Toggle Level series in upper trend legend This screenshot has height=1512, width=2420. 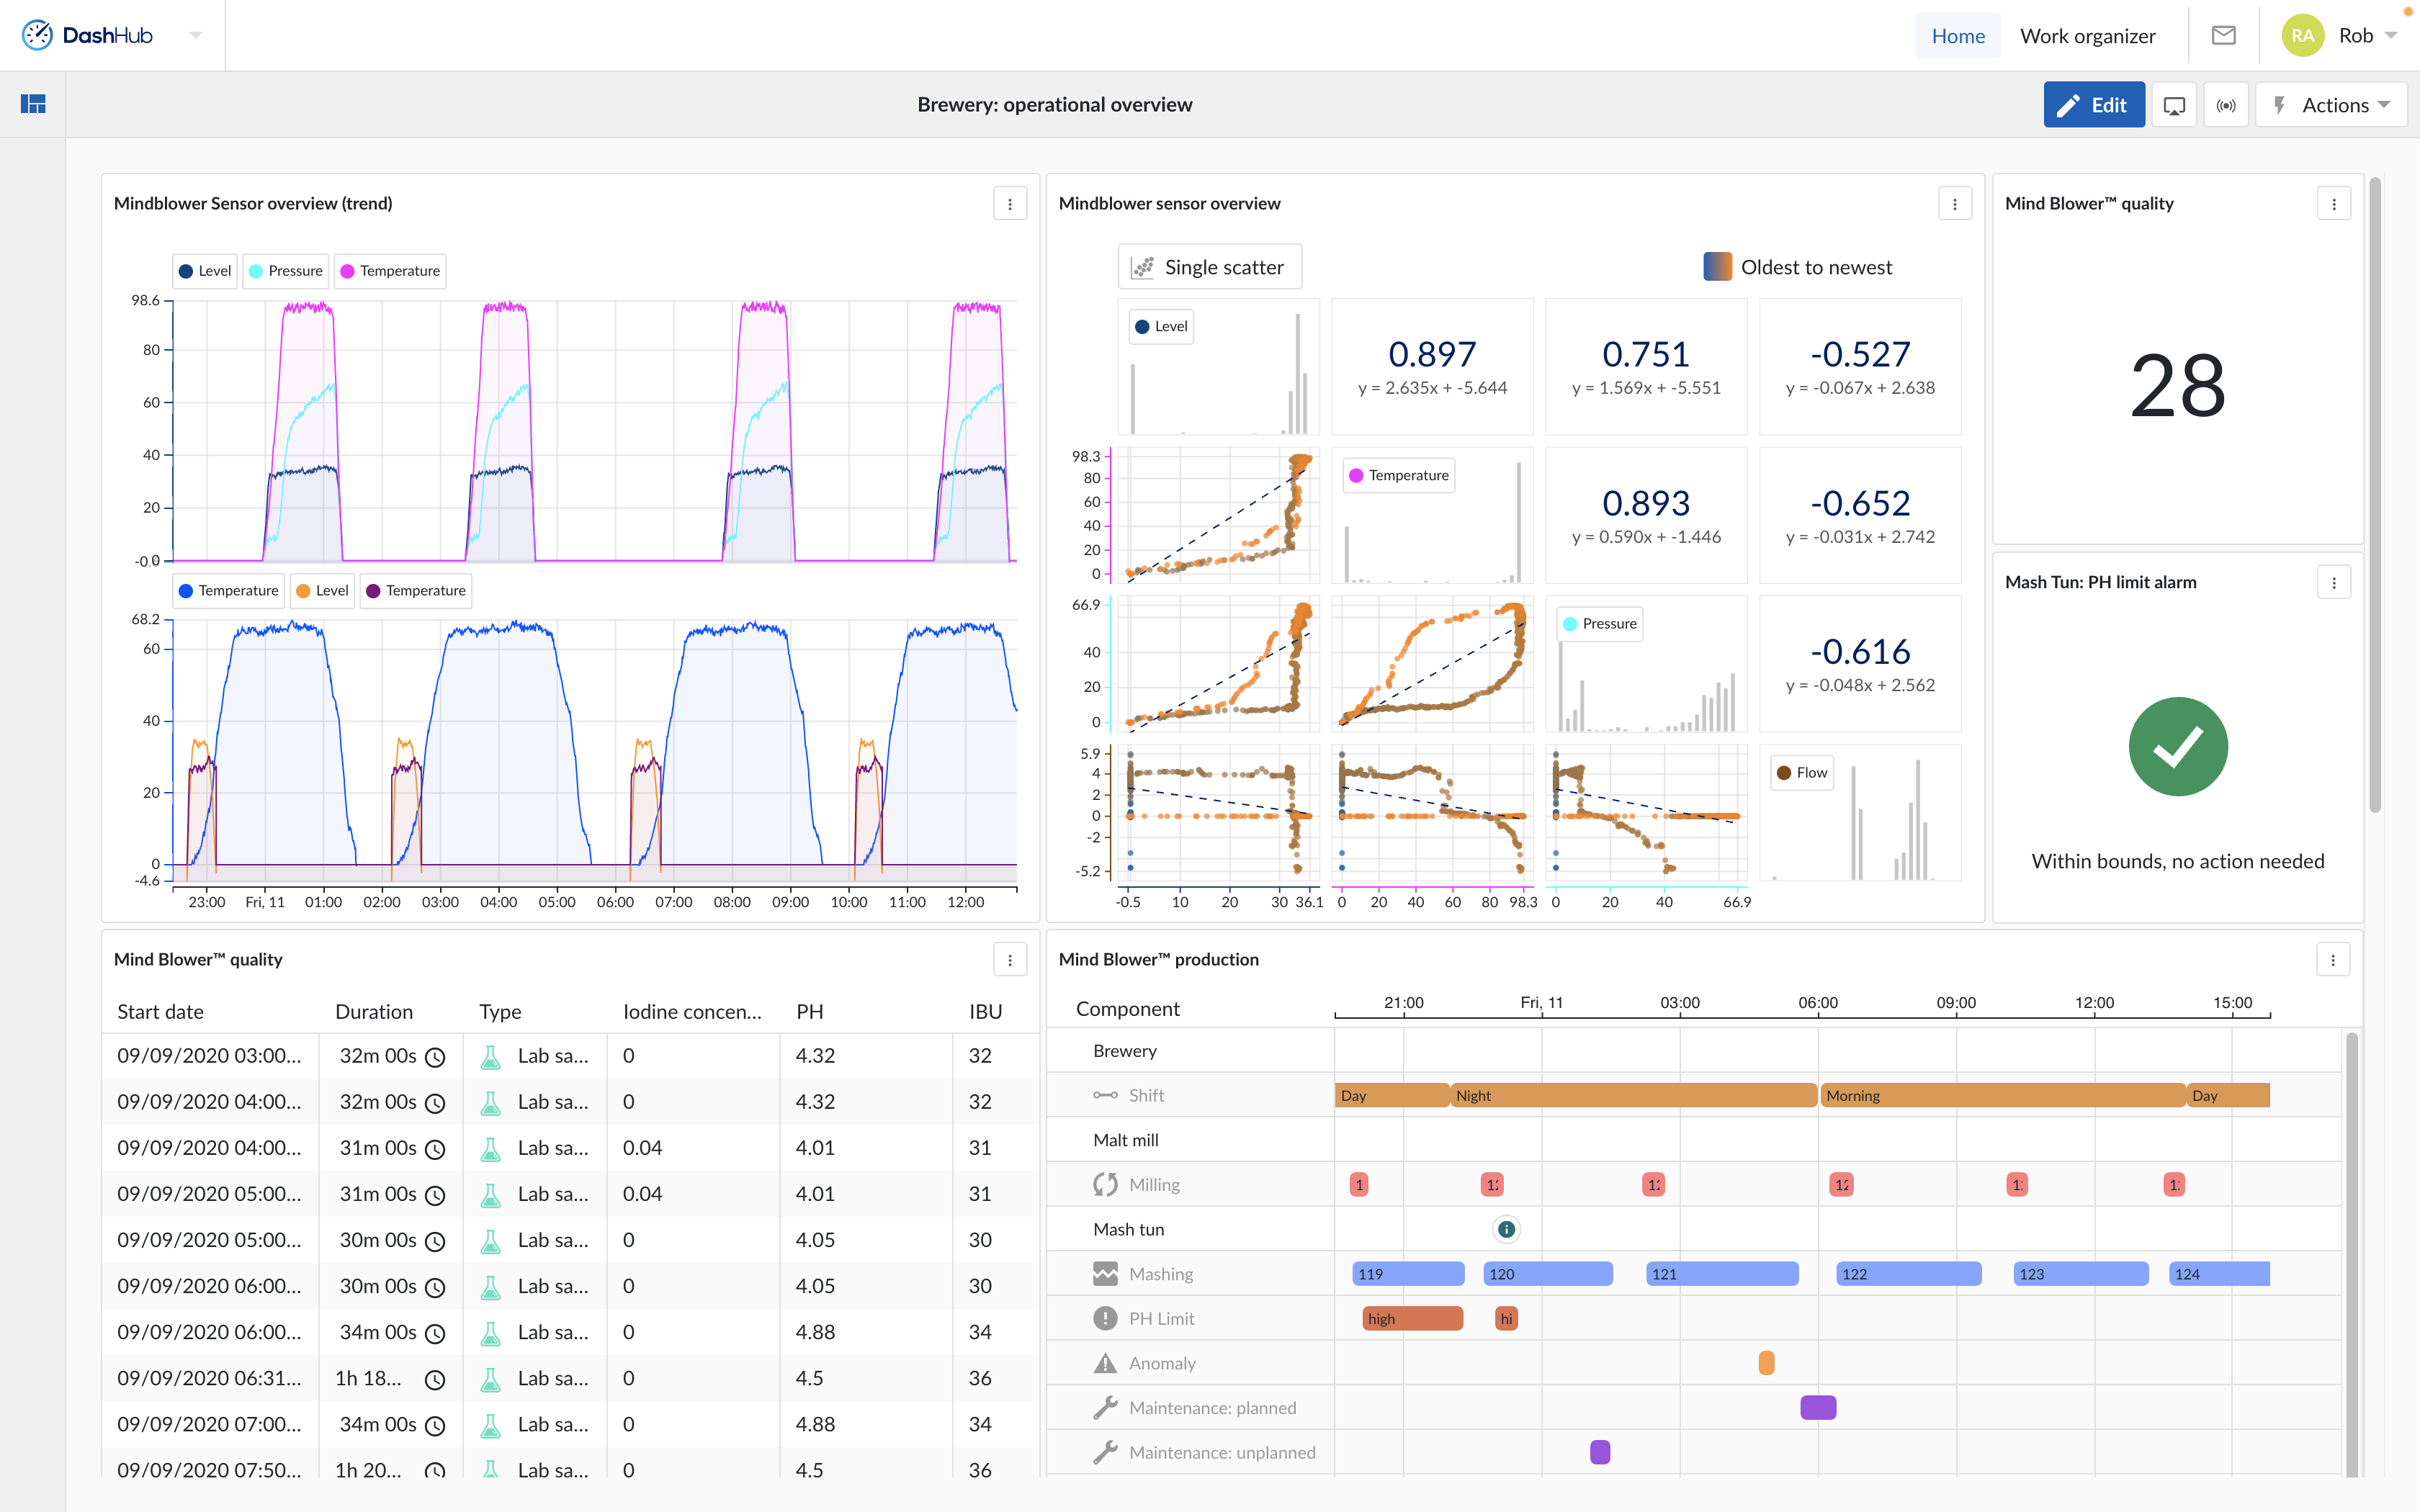205,271
